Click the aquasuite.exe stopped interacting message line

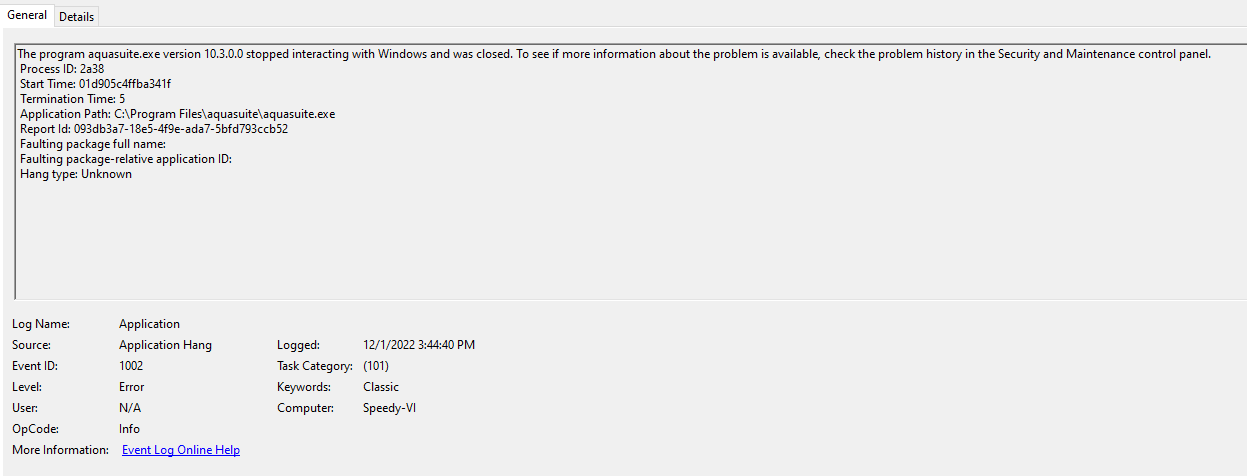pos(614,54)
